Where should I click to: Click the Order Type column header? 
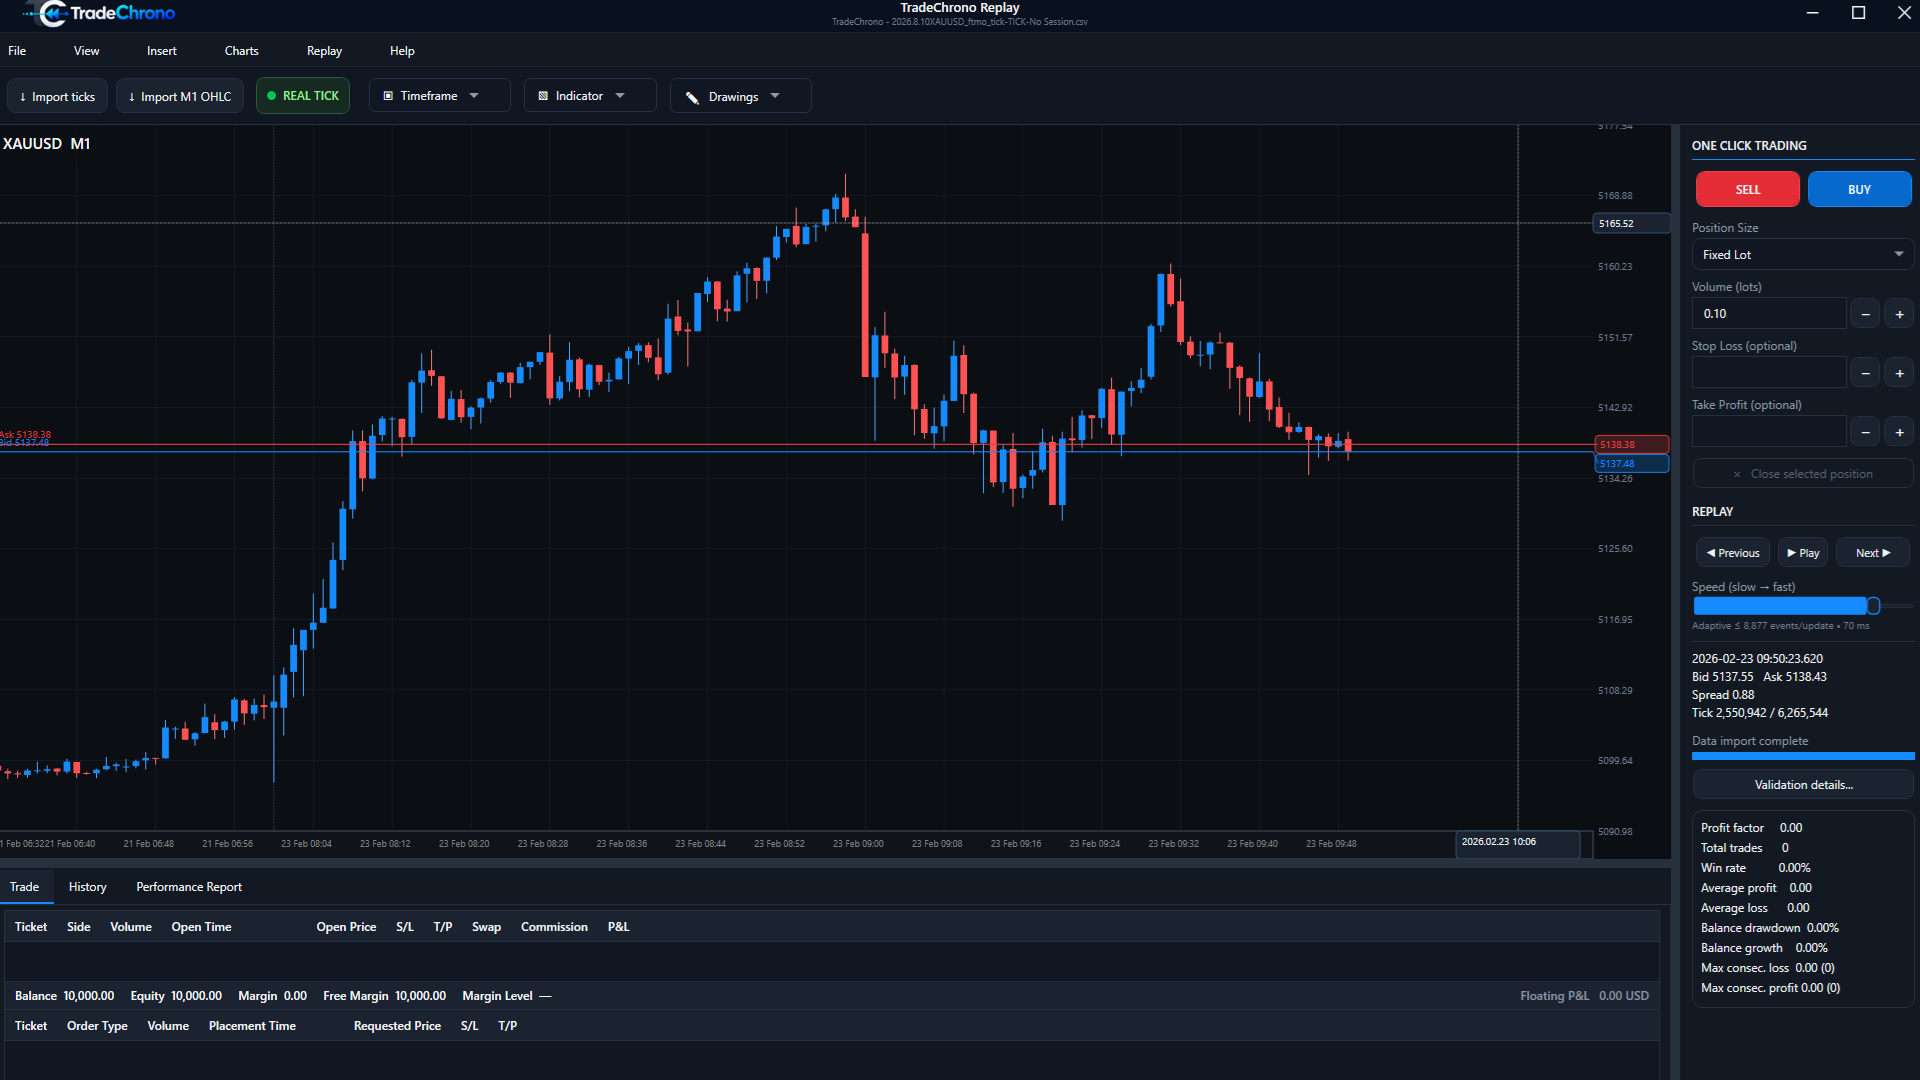coord(97,1026)
